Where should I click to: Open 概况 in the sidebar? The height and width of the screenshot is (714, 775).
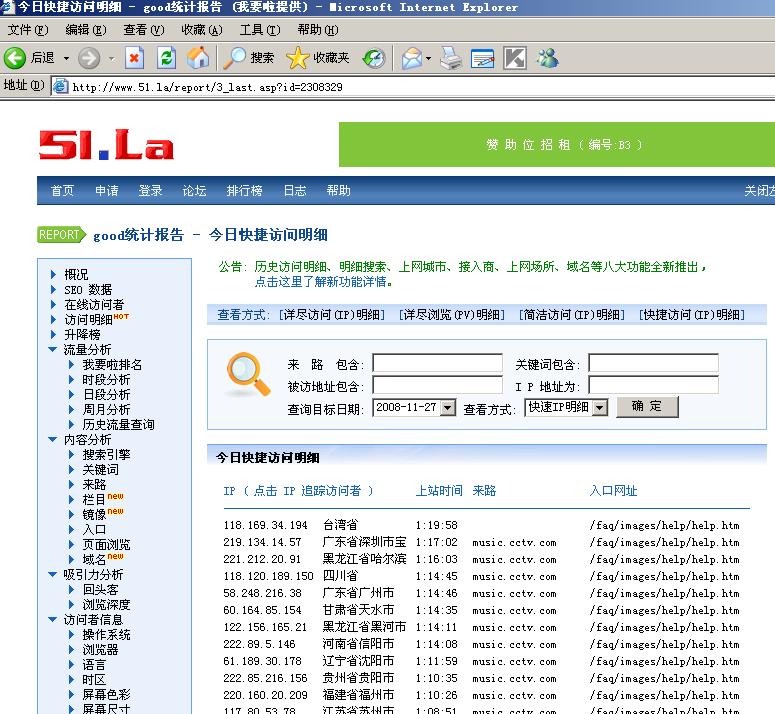coord(76,274)
